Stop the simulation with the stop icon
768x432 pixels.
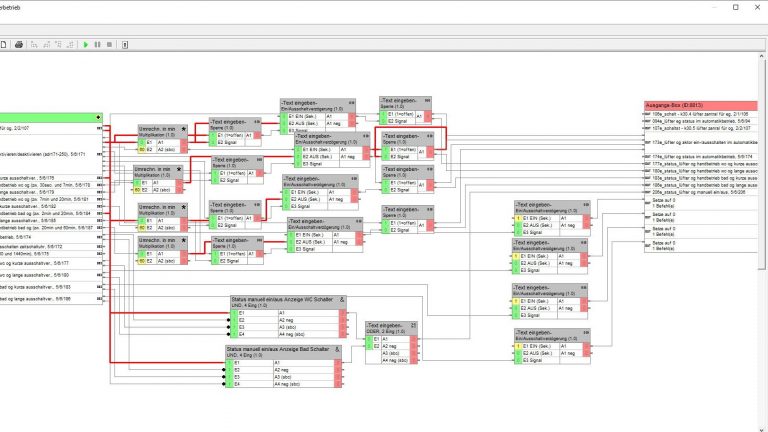[x=108, y=45]
